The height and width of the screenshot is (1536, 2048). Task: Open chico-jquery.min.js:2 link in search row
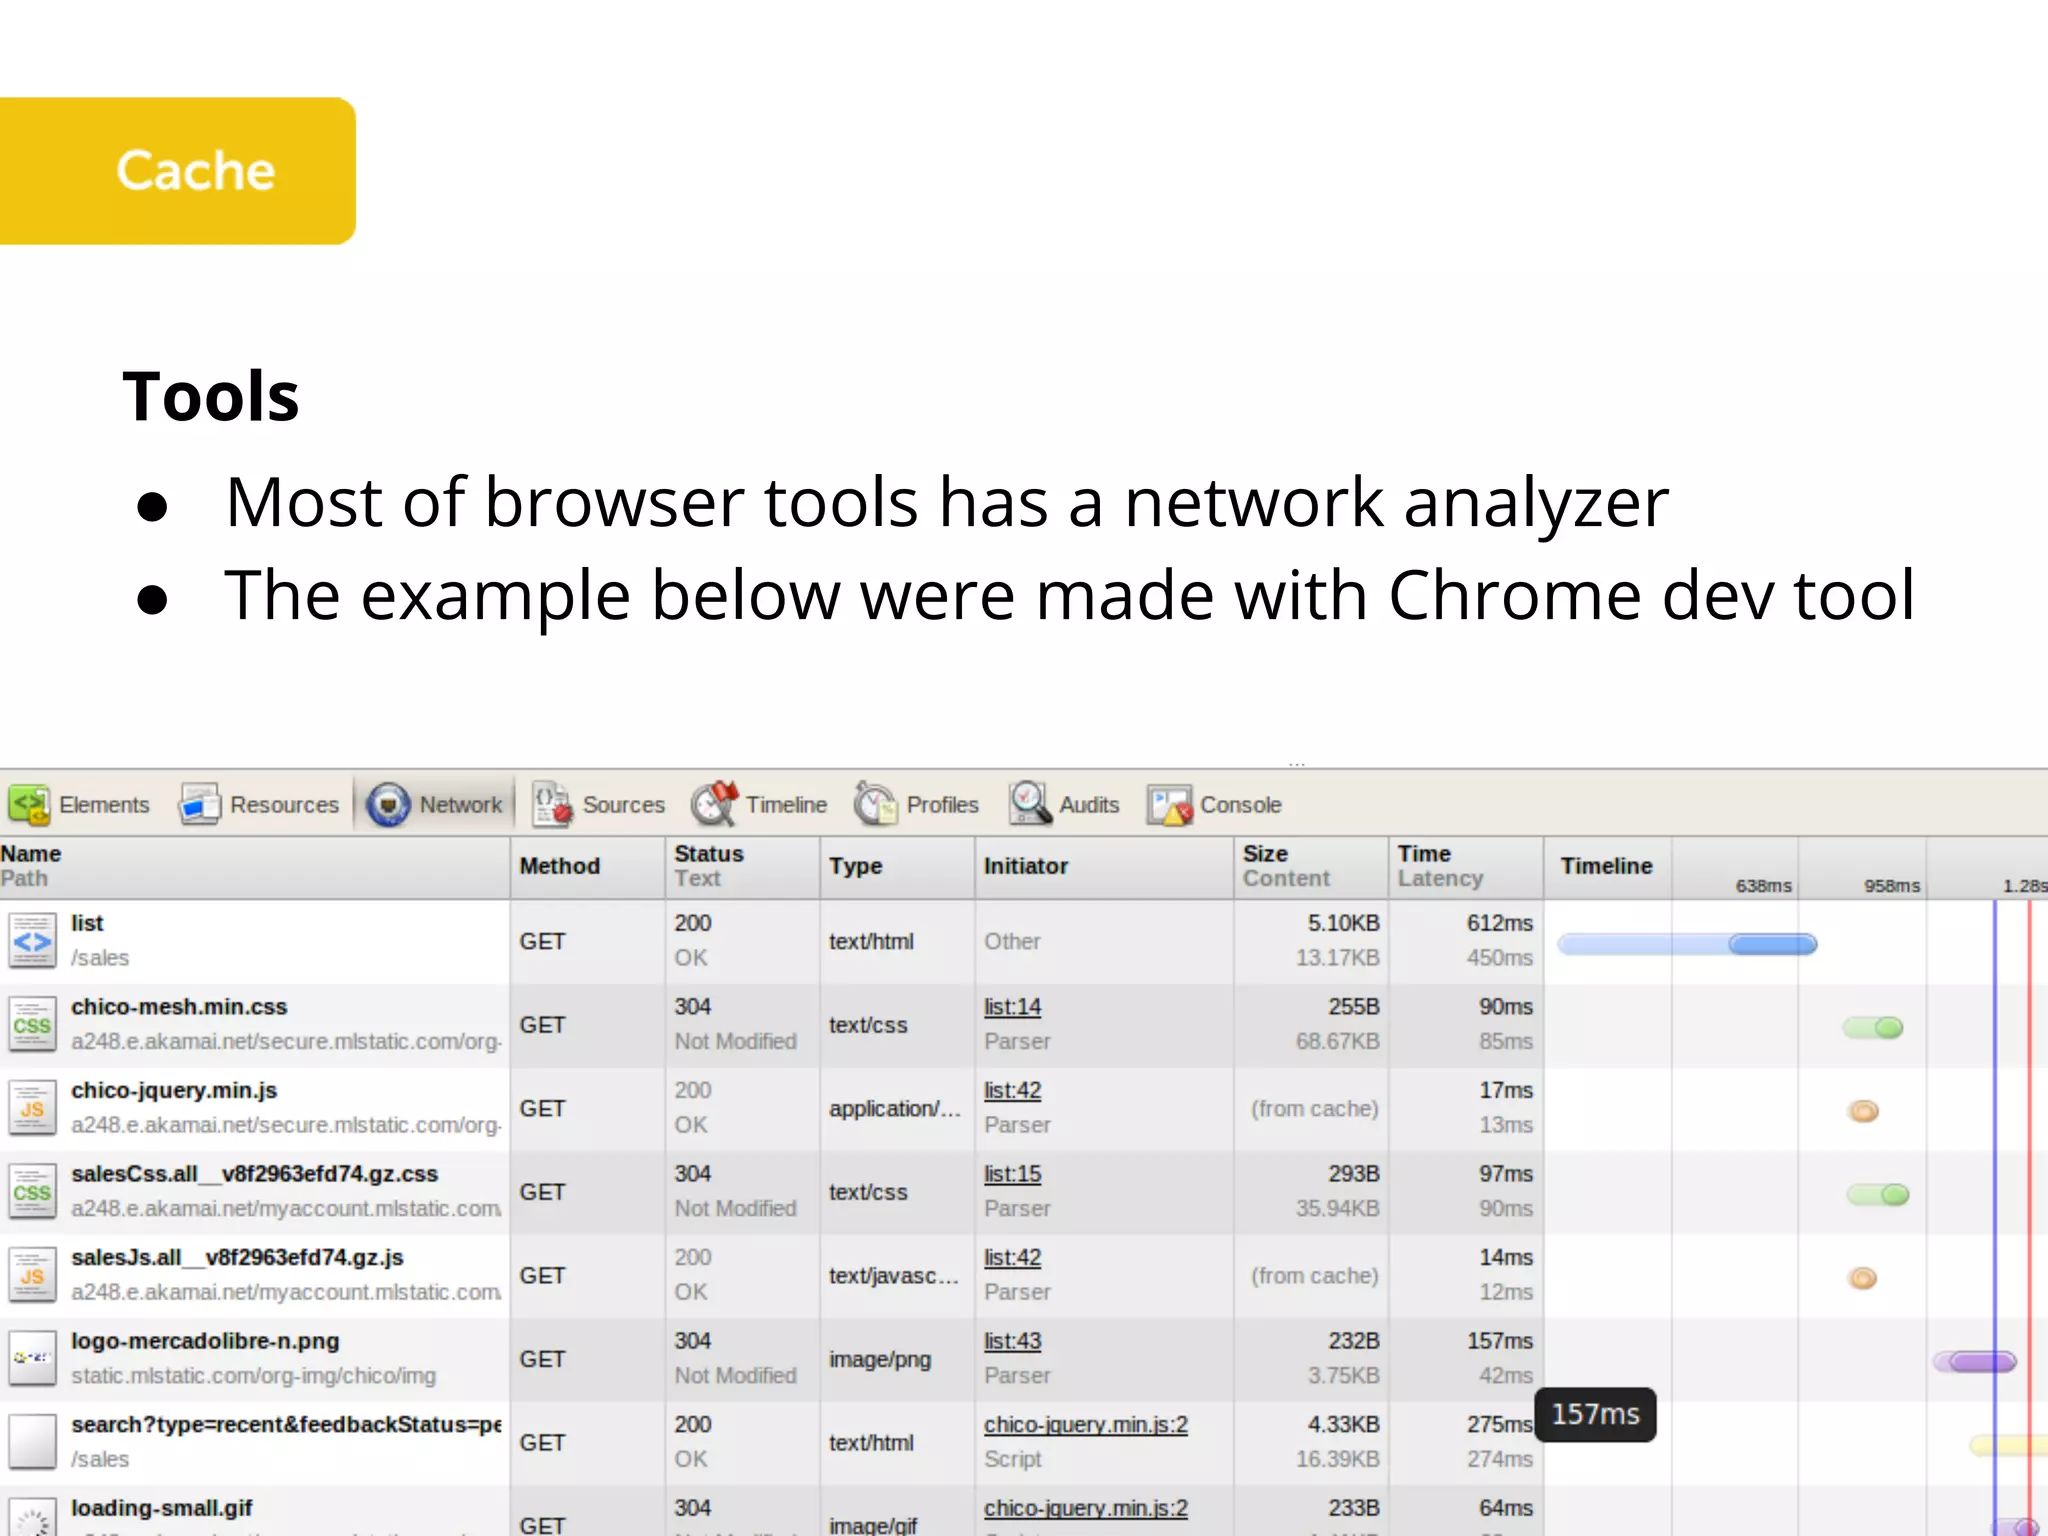tap(1086, 1425)
